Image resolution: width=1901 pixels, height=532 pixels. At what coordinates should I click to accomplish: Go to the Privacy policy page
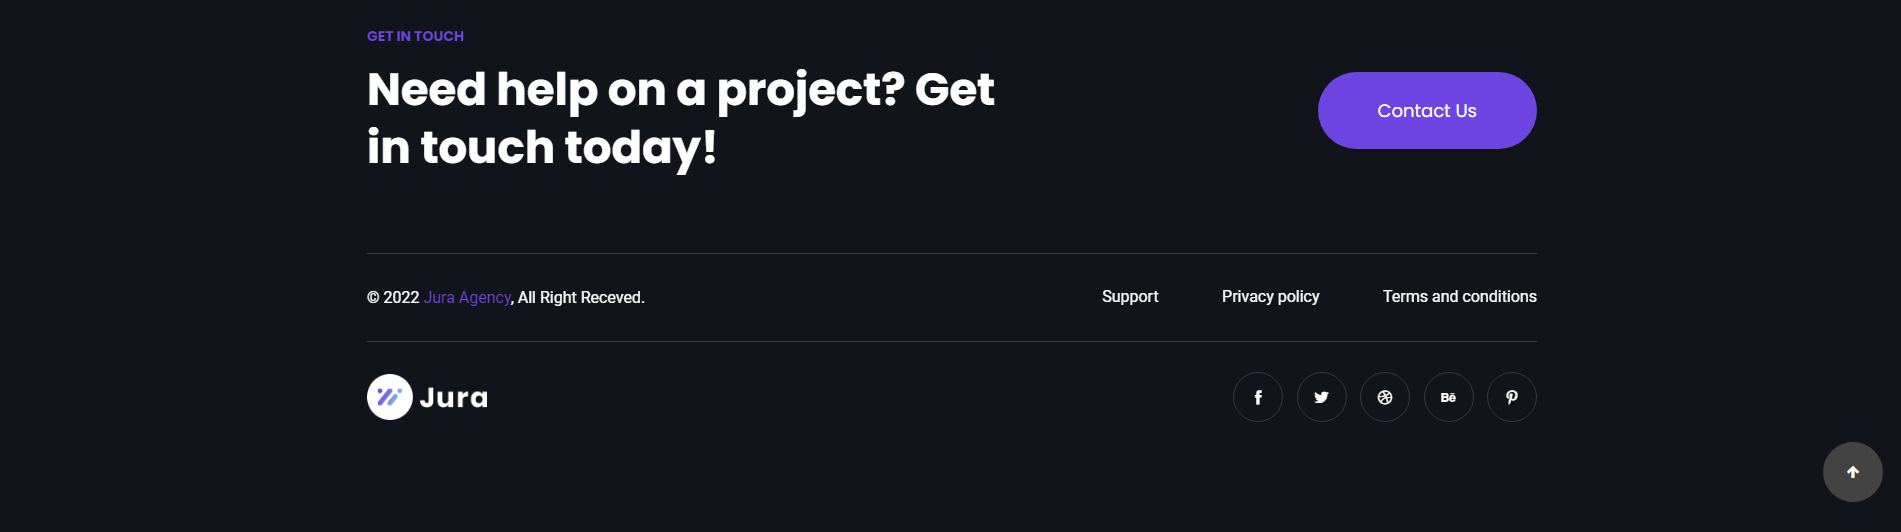click(1270, 297)
